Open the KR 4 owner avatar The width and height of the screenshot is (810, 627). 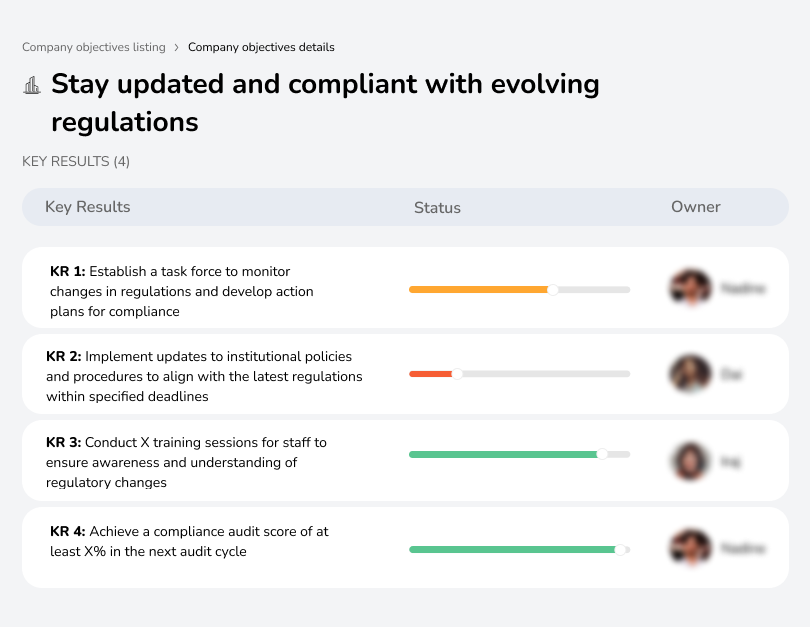point(690,548)
